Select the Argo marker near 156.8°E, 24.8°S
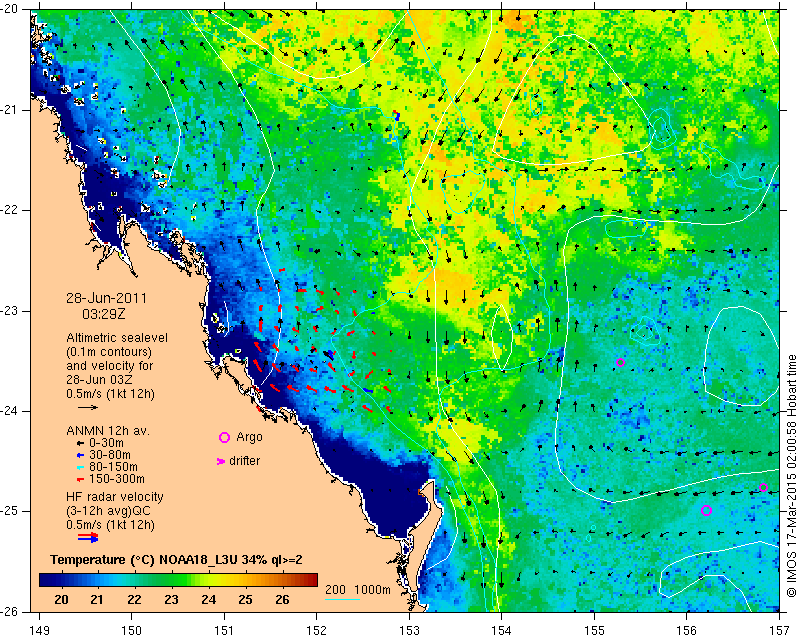800x640 pixels. tap(763, 487)
